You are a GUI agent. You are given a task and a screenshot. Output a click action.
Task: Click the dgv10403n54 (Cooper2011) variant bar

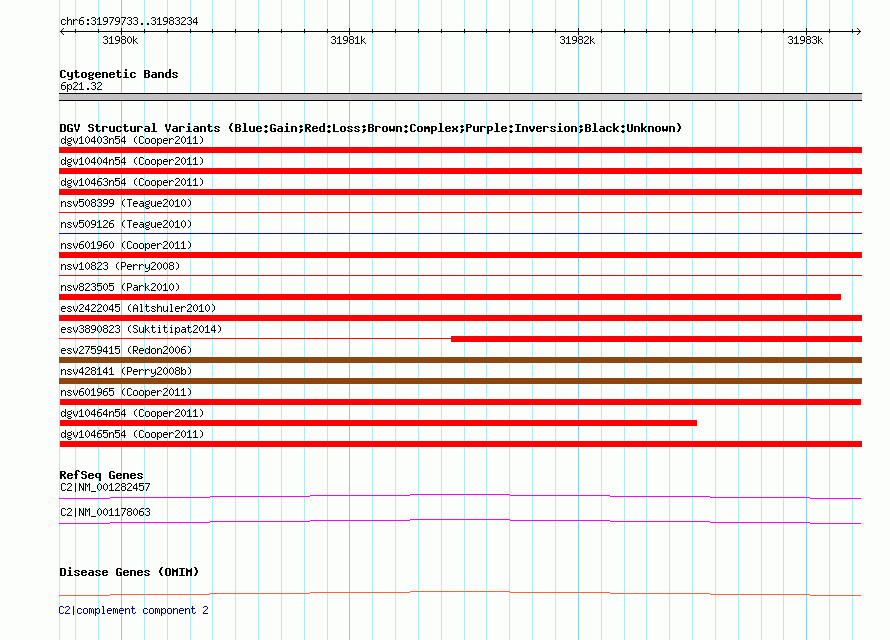[x=460, y=150]
